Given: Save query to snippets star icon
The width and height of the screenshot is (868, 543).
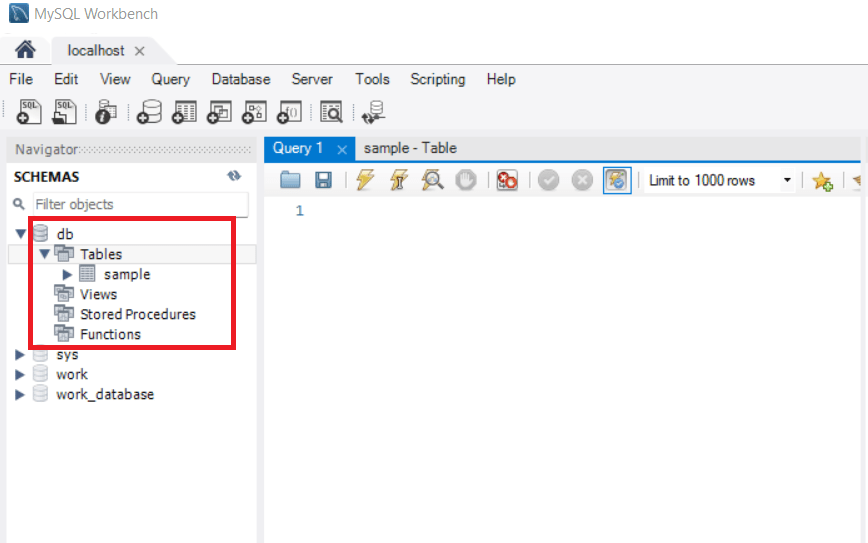Looking at the screenshot, I should (x=822, y=180).
